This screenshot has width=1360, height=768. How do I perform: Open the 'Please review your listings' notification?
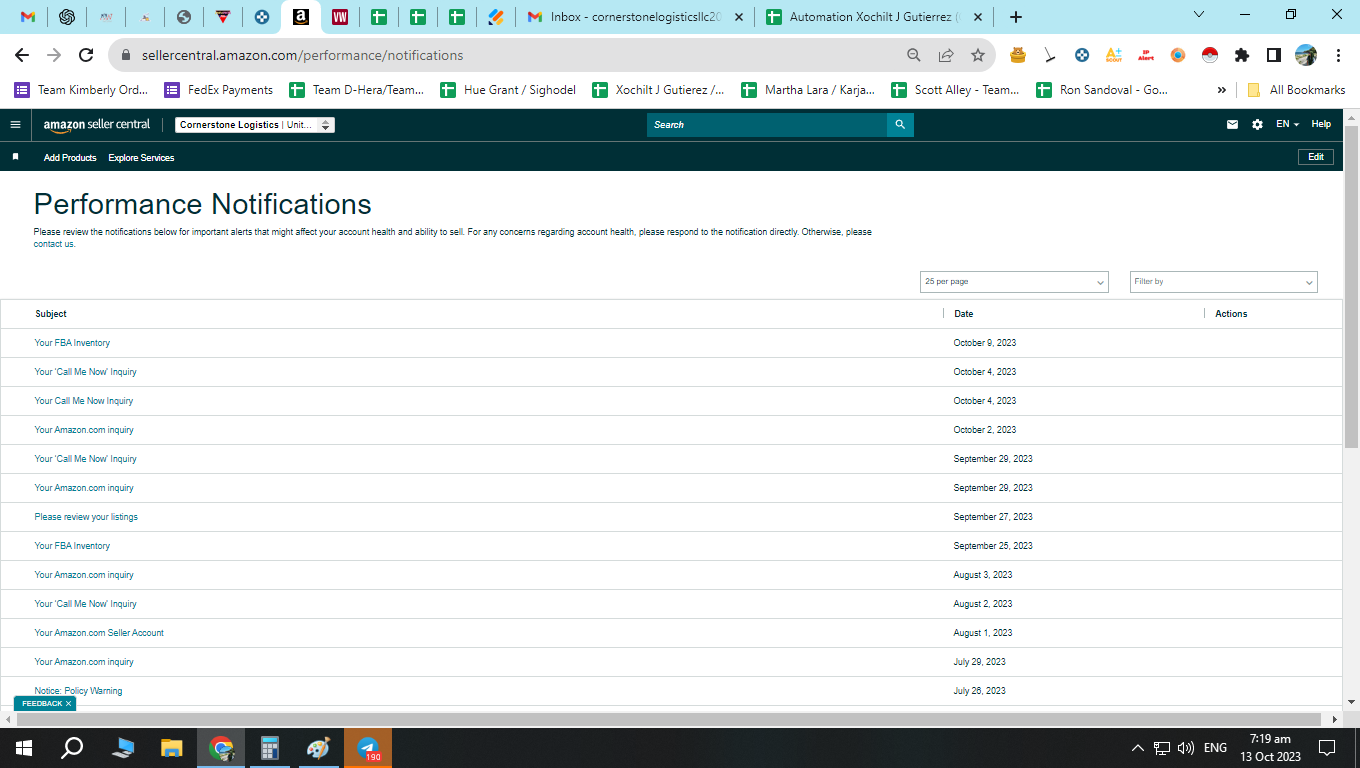(x=86, y=517)
